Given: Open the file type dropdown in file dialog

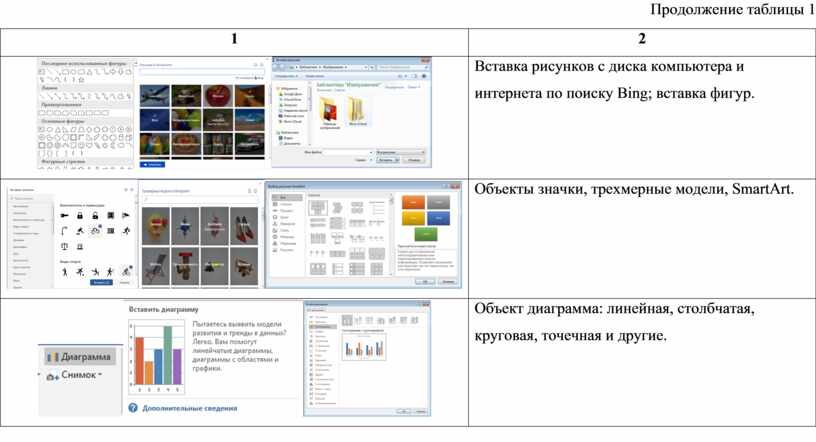Looking at the screenshot, I should [x=400, y=152].
